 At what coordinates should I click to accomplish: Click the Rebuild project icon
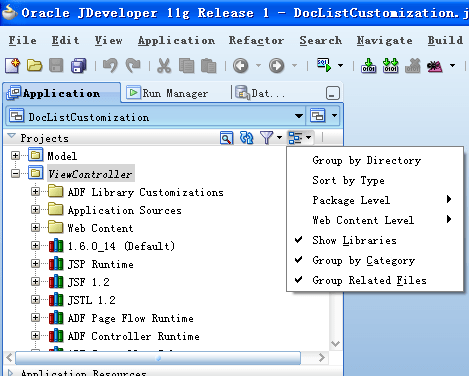pos(390,65)
